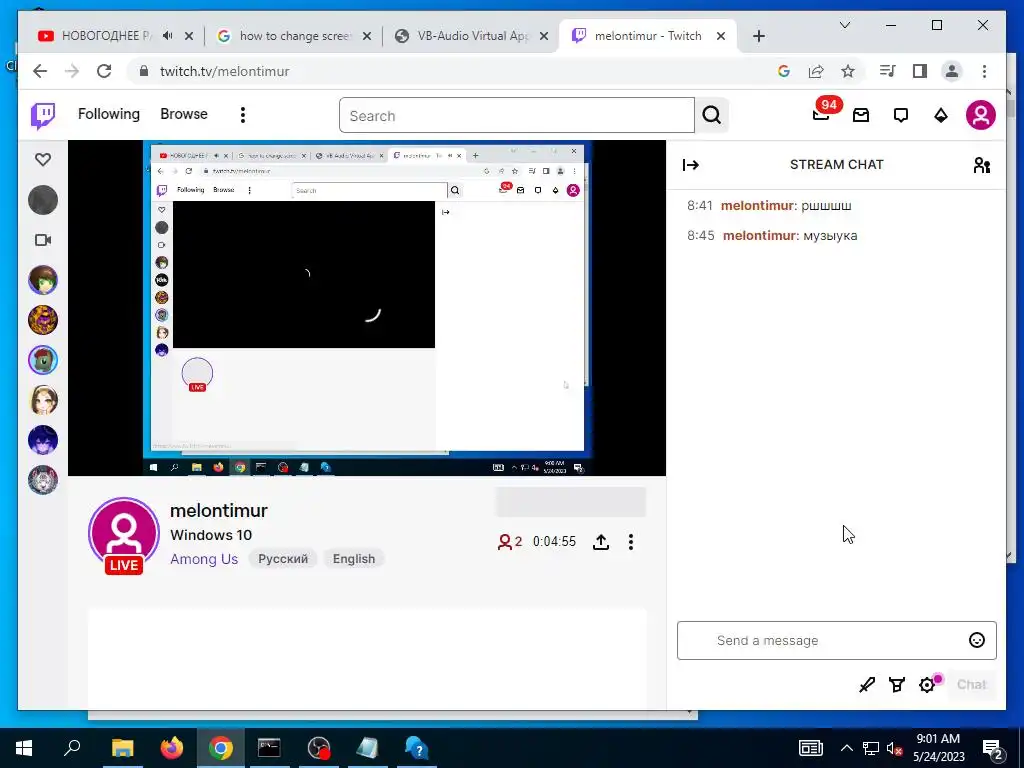
Task: Click Get Bits diamond icon
Action: (x=940, y=116)
